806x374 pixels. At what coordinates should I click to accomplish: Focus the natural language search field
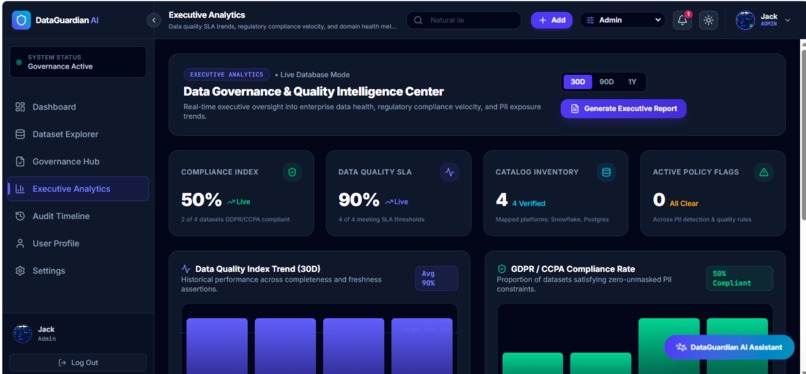click(x=464, y=20)
